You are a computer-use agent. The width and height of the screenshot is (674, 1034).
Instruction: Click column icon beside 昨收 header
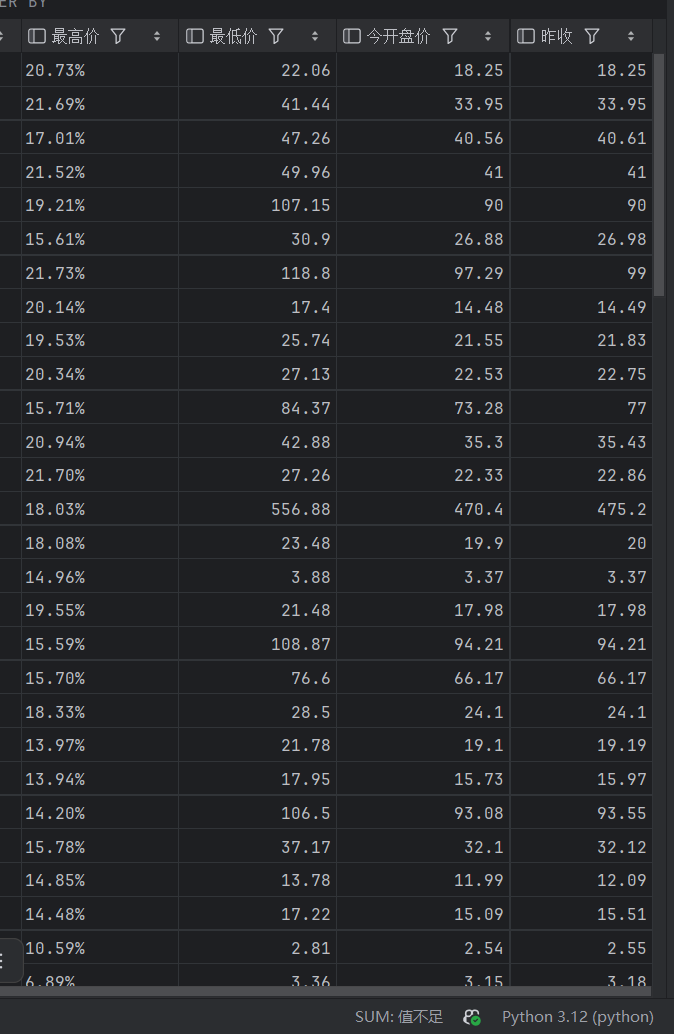pos(526,36)
